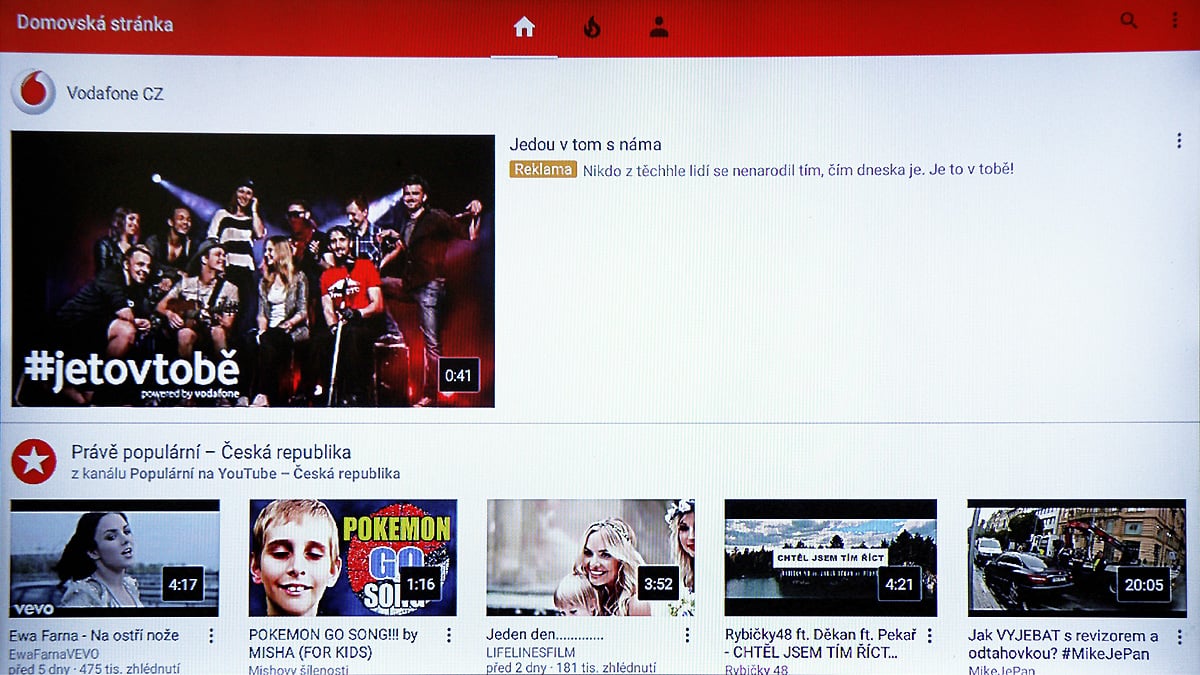Open options for Ewa Farna video

tap(211, 636)
